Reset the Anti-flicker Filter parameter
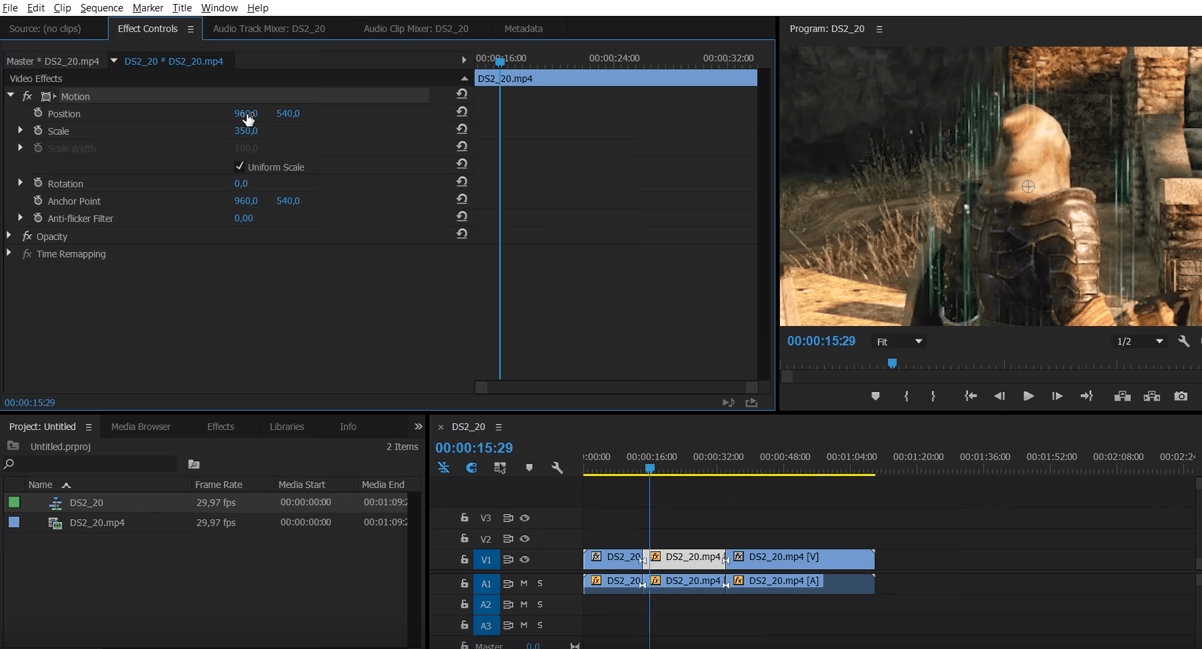Viewport: 1202px width, 649px height. (x=462, y=216)
